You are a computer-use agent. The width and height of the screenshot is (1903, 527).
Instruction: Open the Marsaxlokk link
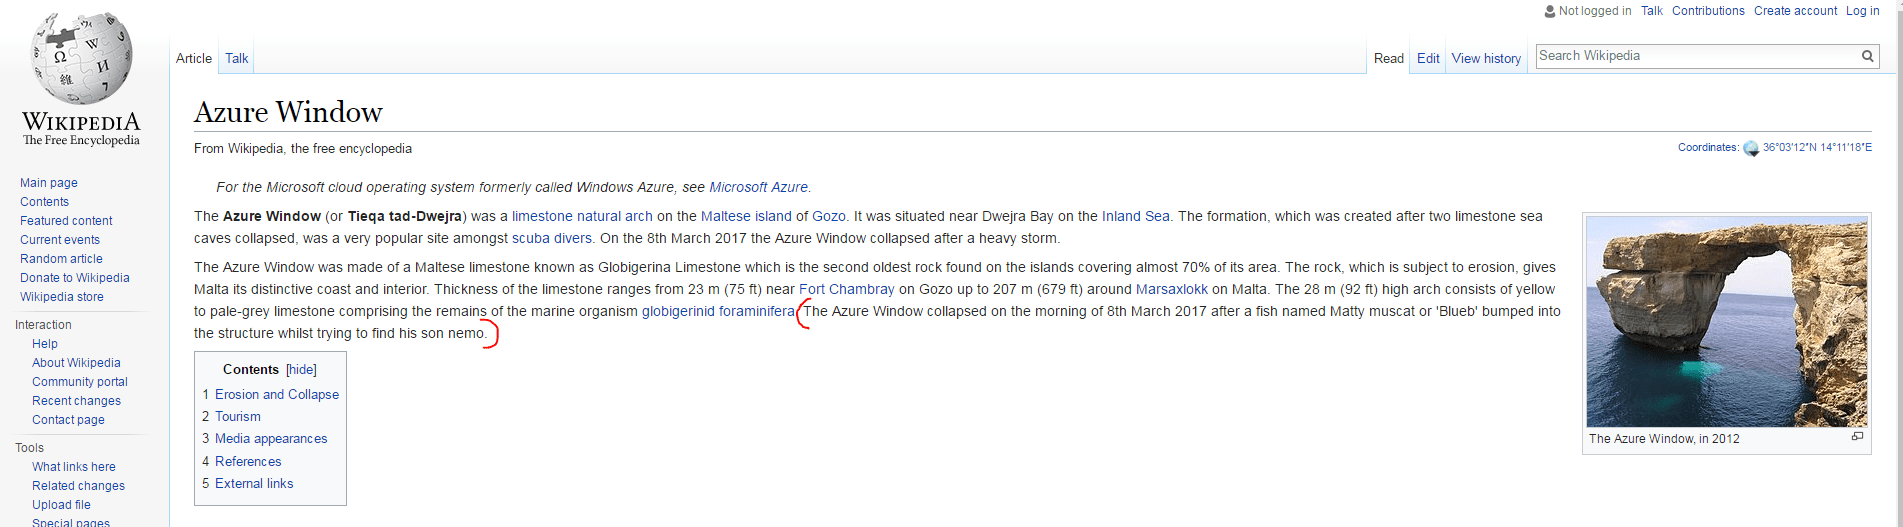[x=1172, y=289]
